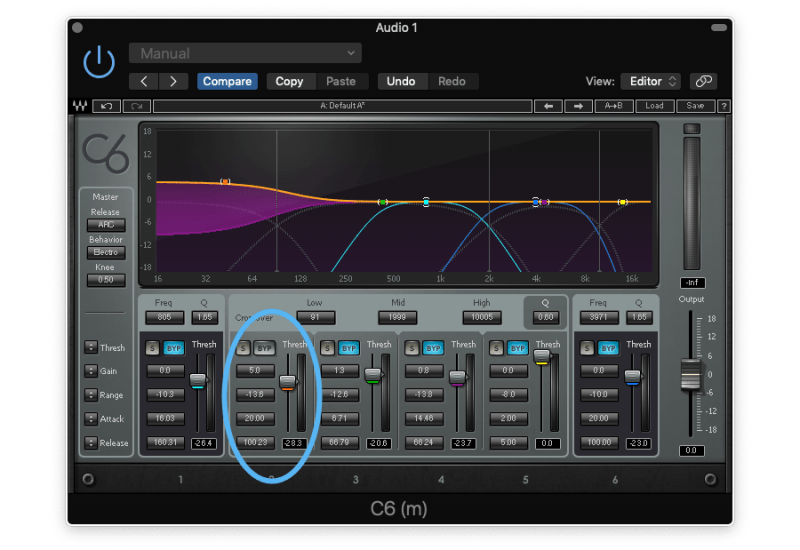This screenshot has width=800, height=550.
Task: Load the next Waves preset with right arrow
Action: pyautogui.click(x=578, y=106)
